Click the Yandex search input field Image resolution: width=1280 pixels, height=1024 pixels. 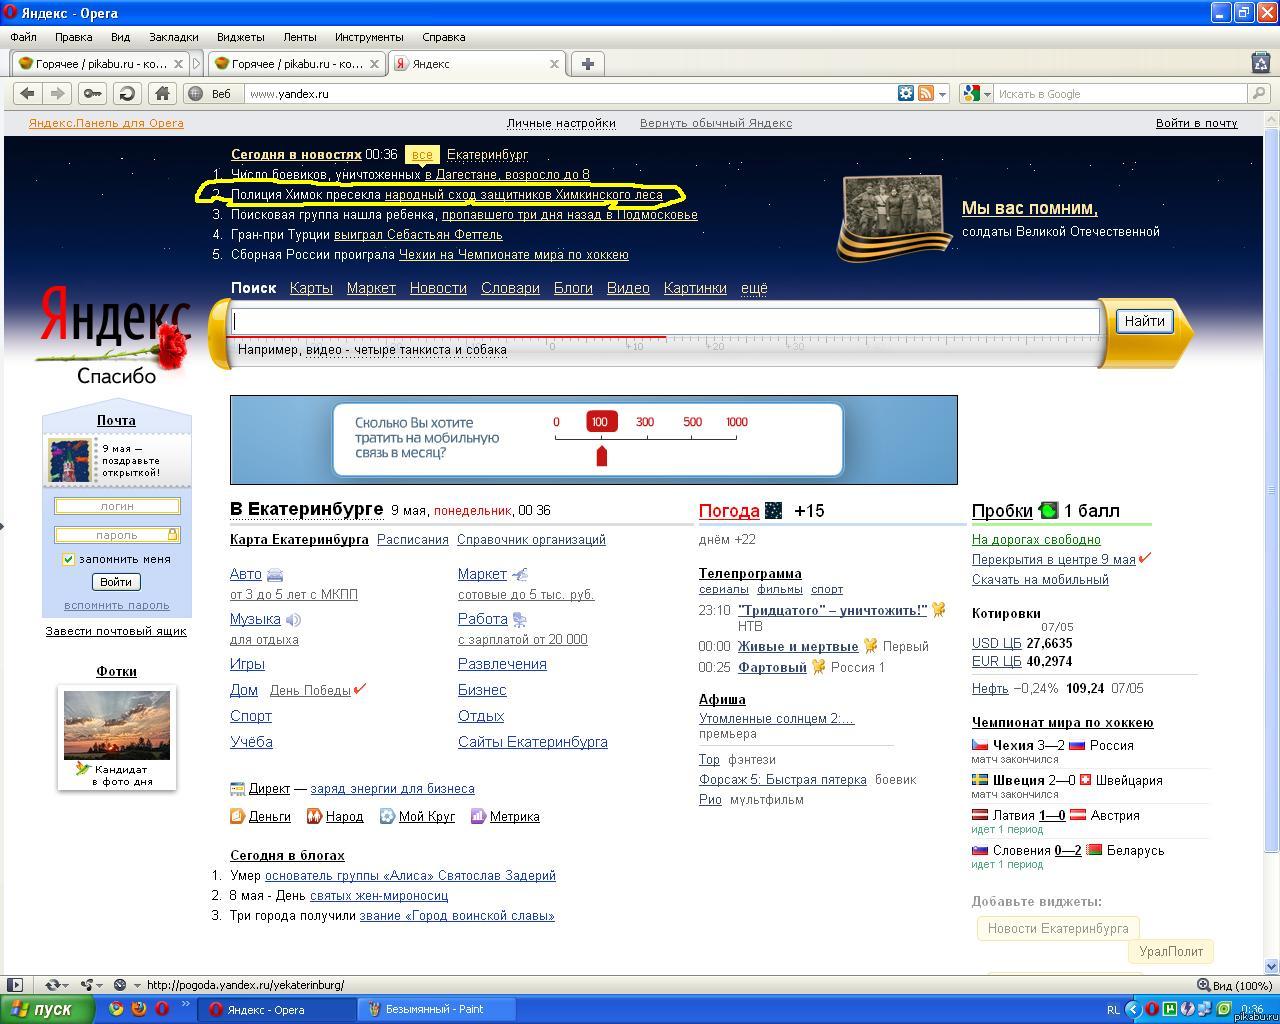coord(665,321)
